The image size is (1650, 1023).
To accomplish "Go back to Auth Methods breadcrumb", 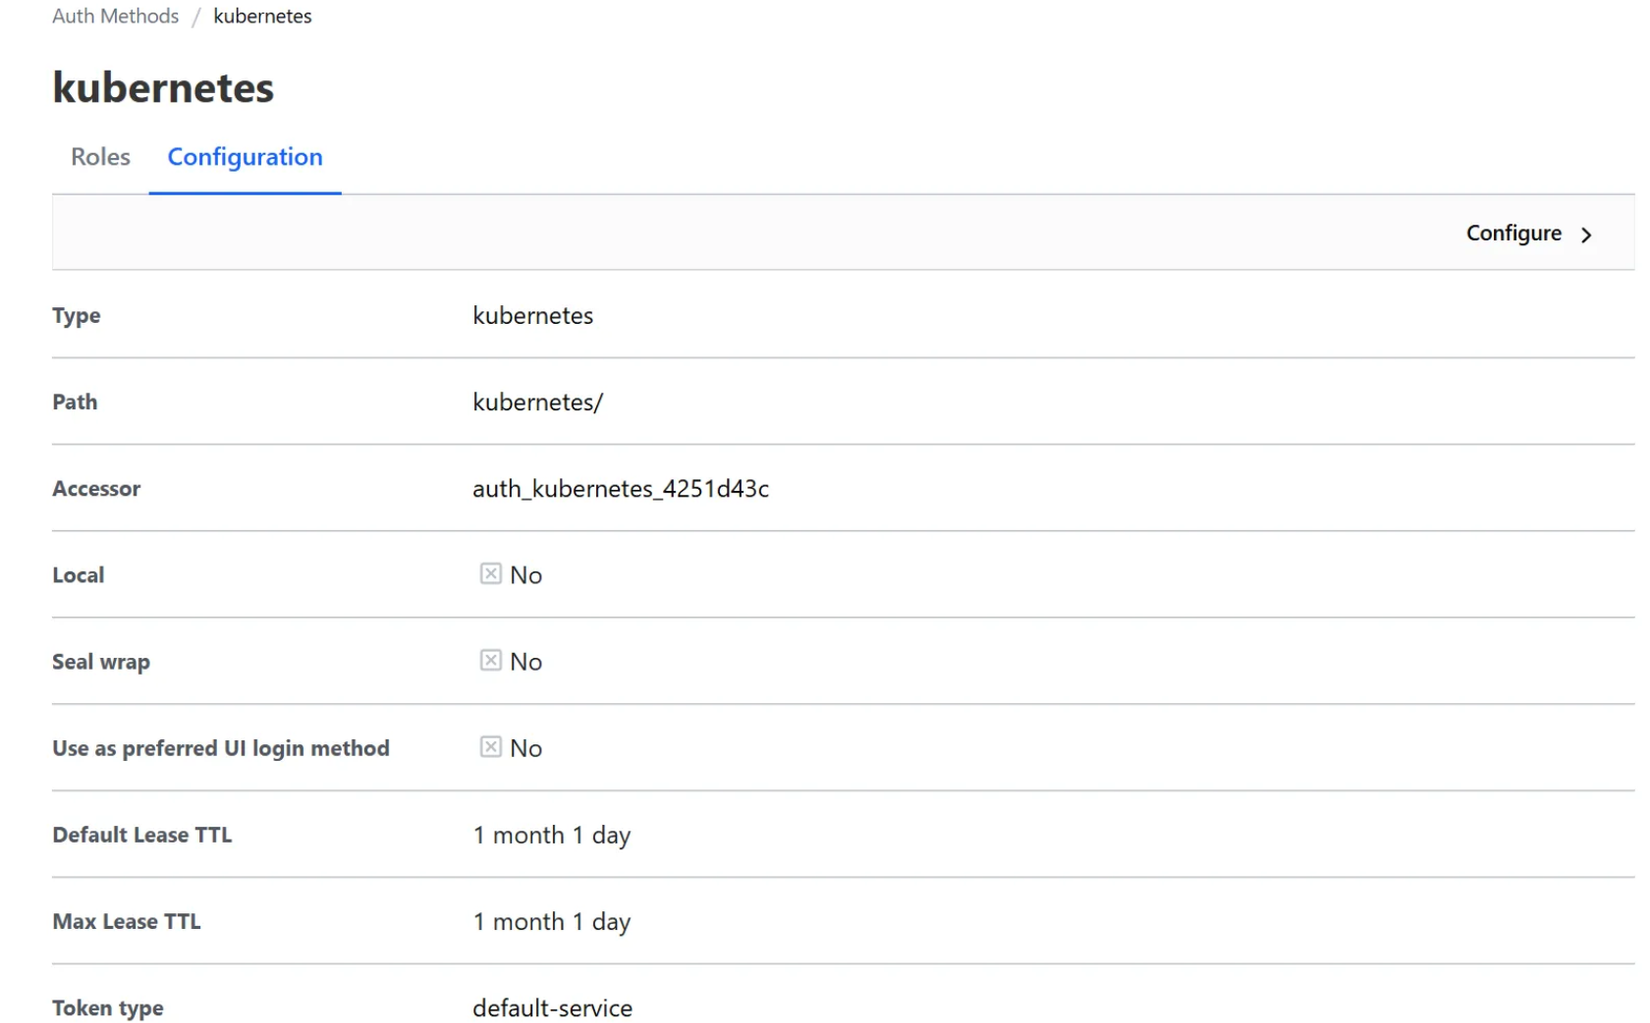I will point(115,16).
